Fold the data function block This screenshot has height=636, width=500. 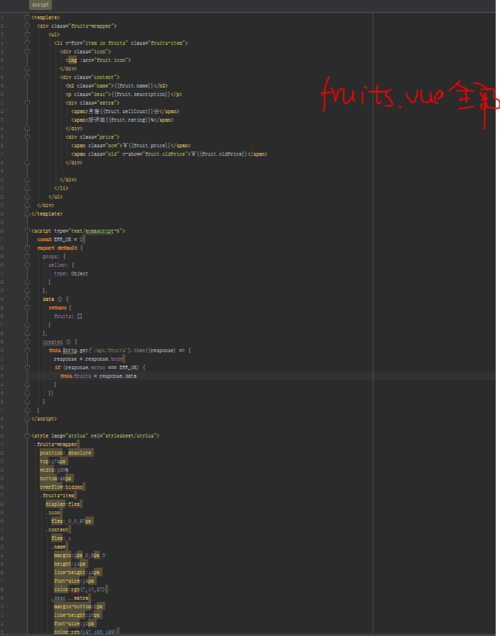[x=27, y=299]
